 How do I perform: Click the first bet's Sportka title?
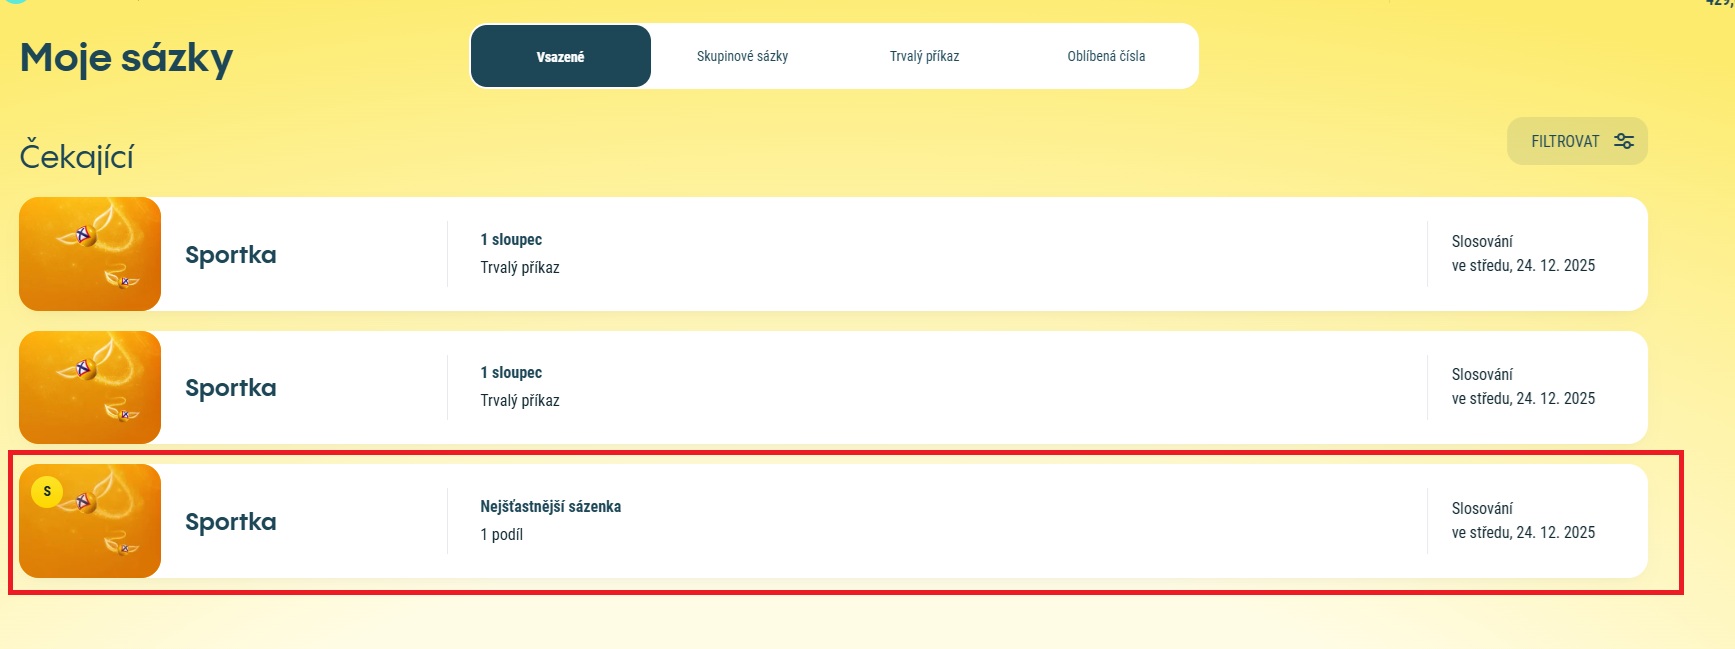click(231, 255)
